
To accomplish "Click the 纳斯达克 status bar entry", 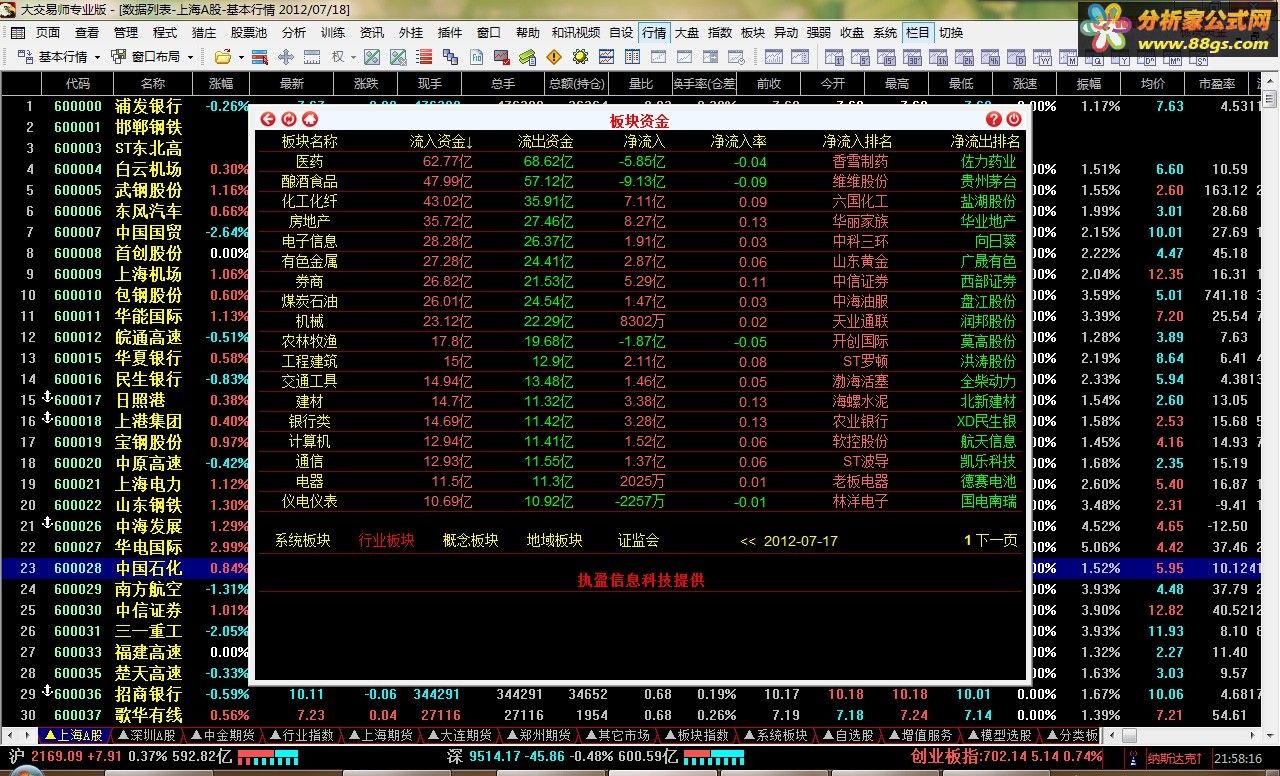I will tap(1175, 759).
